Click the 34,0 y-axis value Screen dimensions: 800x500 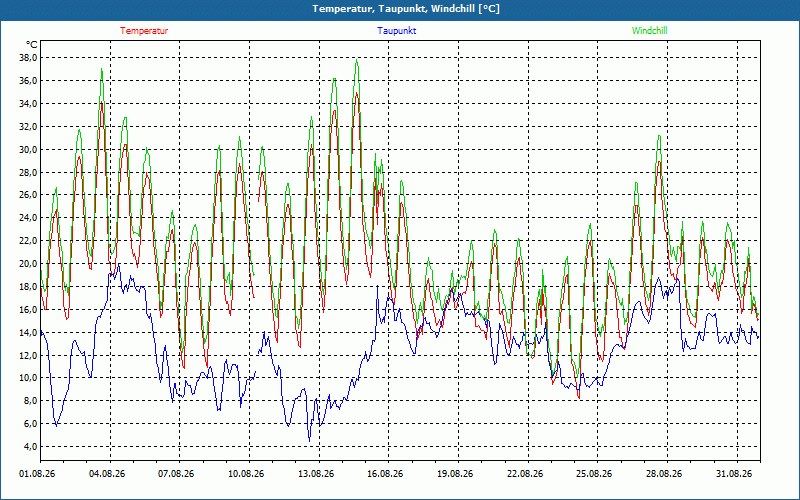[x=28, y=104]
